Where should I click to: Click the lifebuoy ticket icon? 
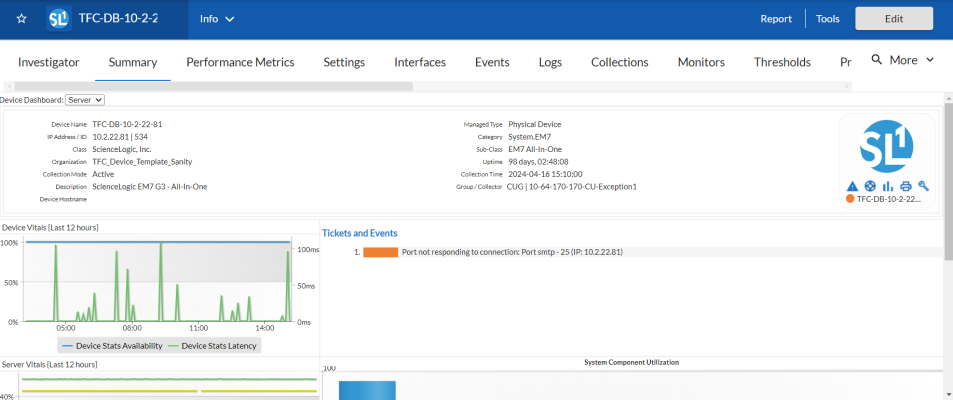tap(870, 186)
